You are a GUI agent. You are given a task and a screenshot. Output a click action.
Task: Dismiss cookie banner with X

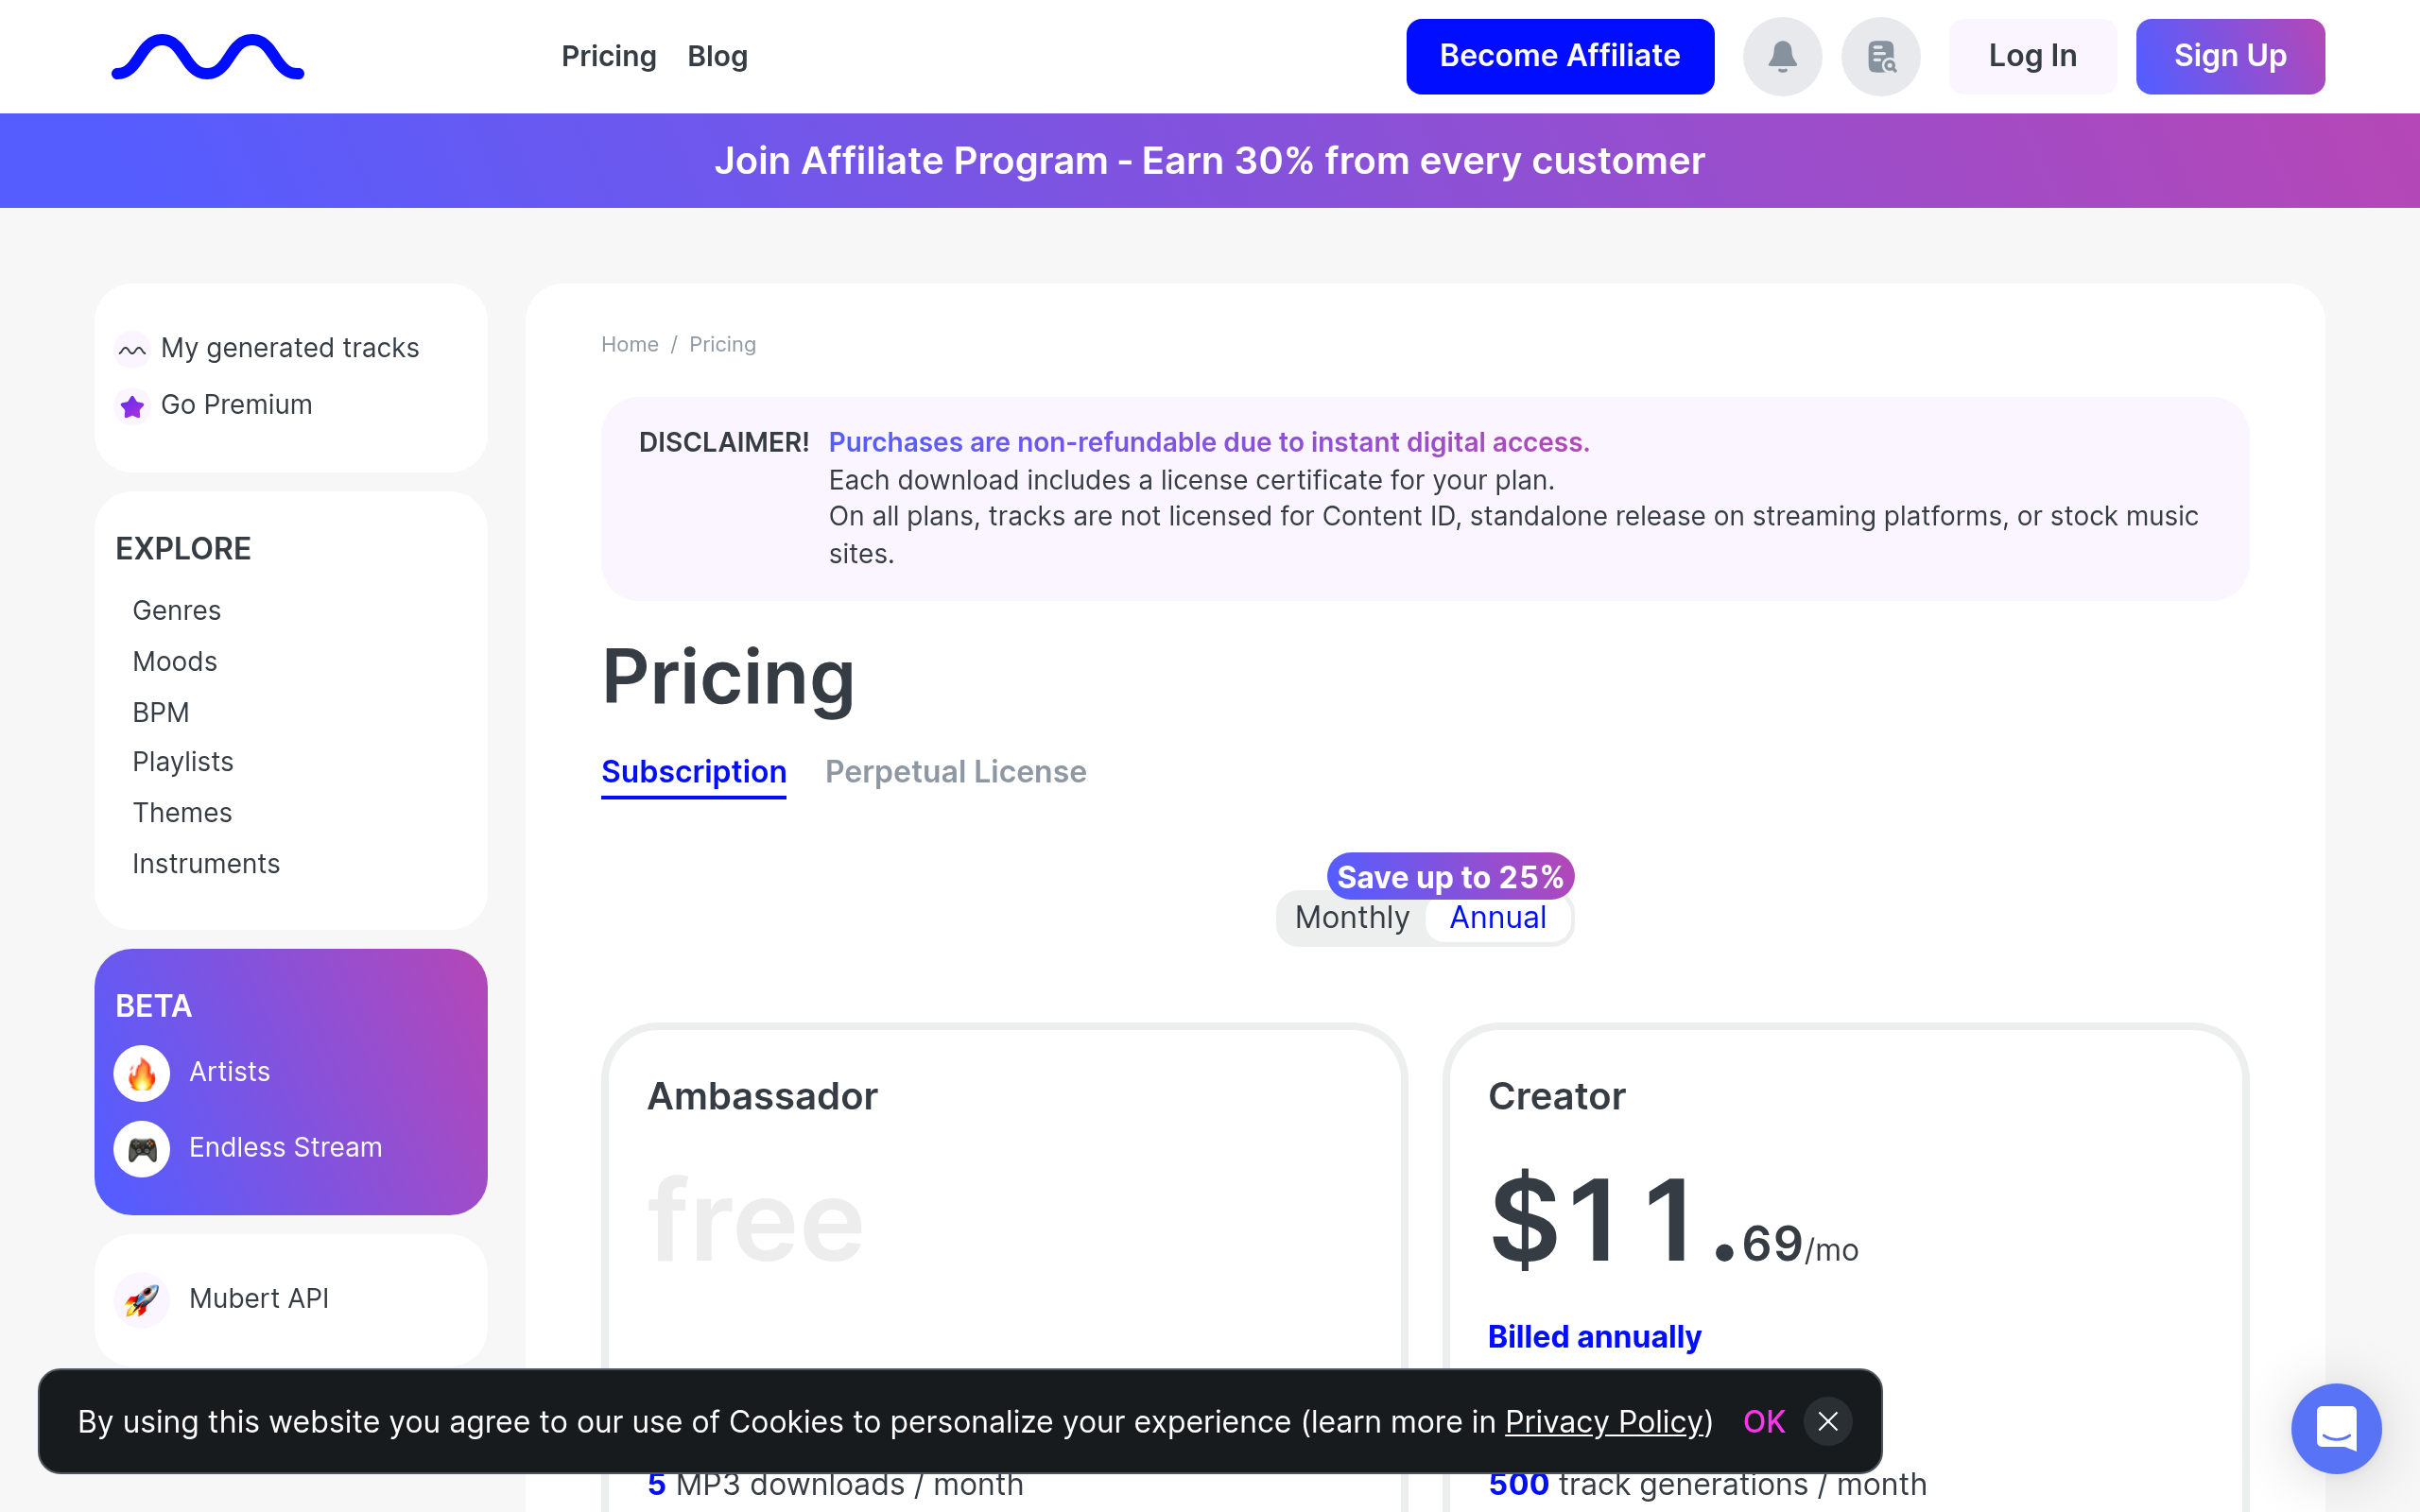pyautogui.click(x=1828, y=1421)
